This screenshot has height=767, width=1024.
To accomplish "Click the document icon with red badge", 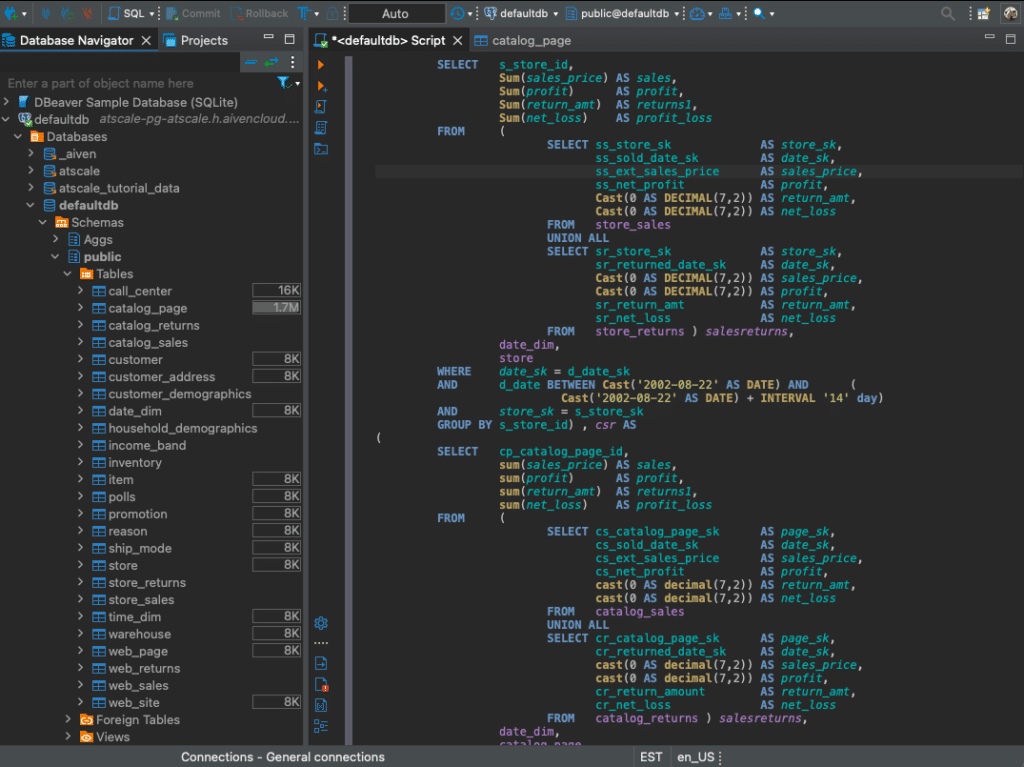I will coord(321,684).
